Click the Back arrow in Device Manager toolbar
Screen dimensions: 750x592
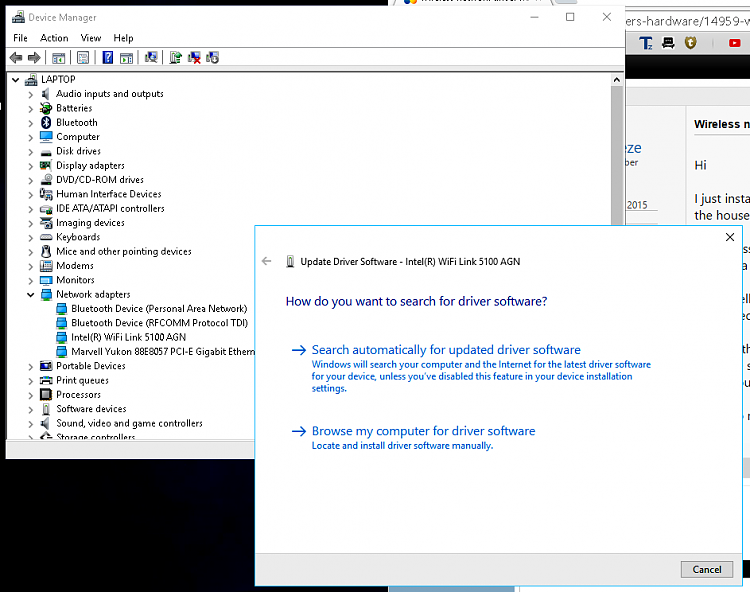click(x=16, y=58)
